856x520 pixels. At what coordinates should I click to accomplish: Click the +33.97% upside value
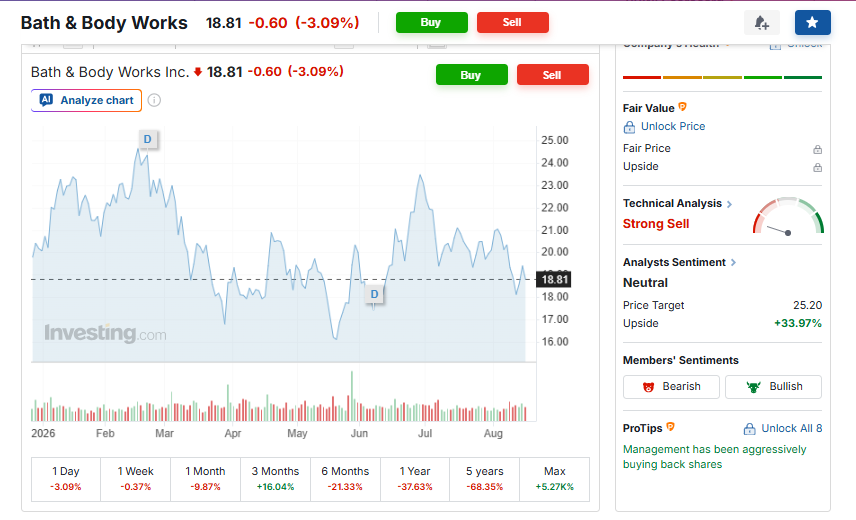pos(798,324)
